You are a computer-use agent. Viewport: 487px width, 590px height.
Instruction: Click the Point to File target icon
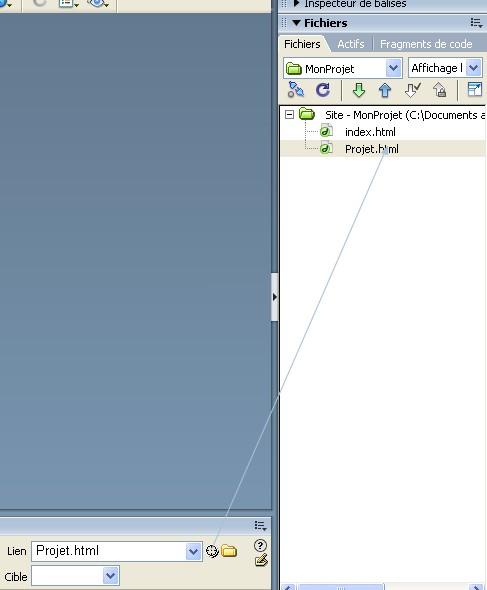(212, 551)
